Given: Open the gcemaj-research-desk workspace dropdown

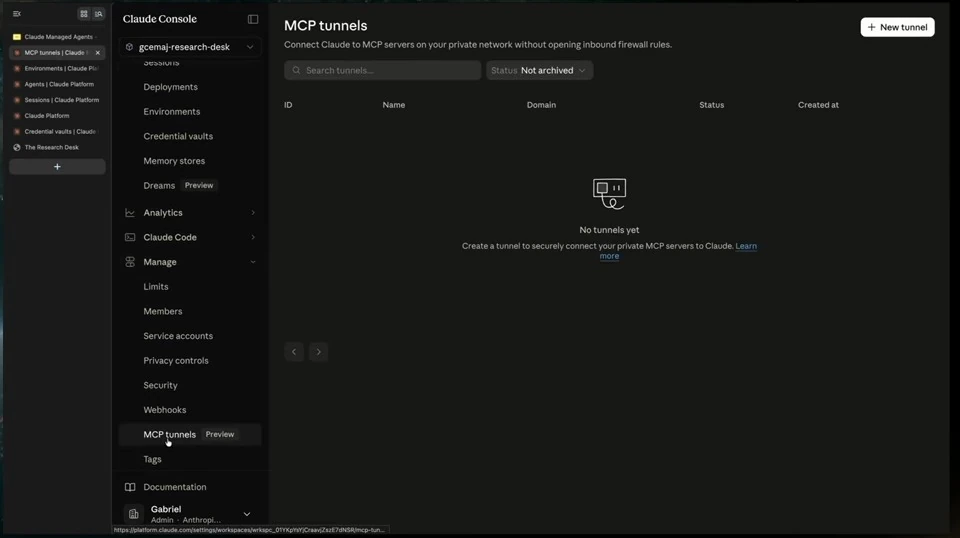Looking at the screenshot, I should coord(190,47).
